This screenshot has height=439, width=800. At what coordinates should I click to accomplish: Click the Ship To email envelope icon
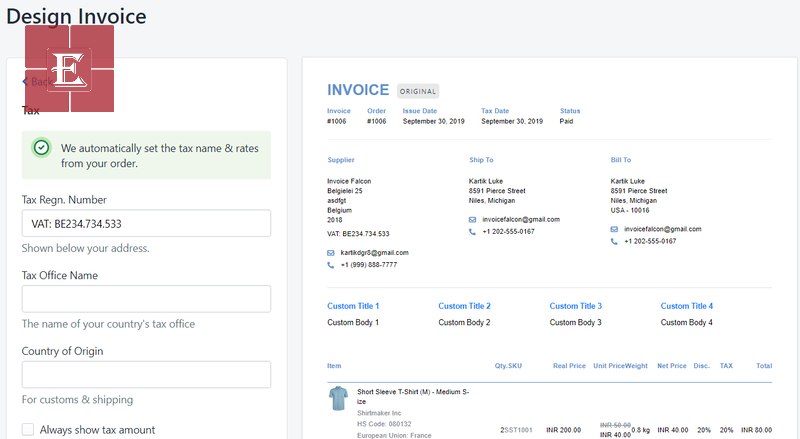[472, 219]
